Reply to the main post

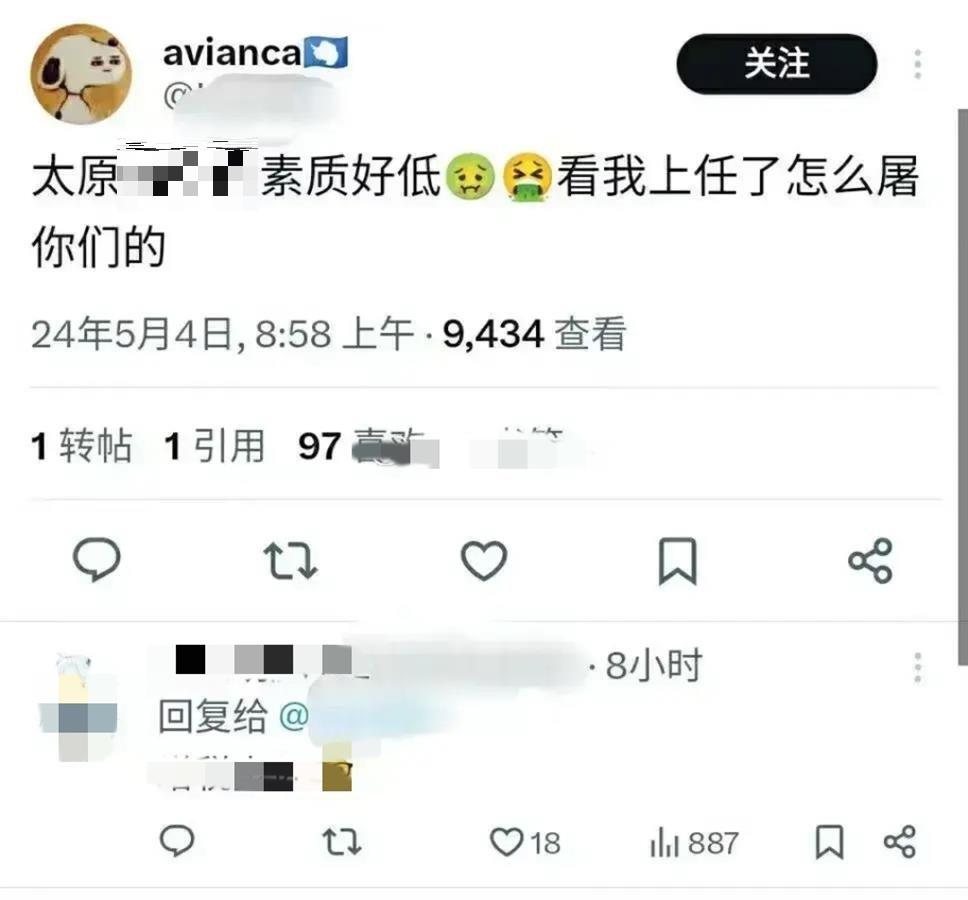96,559
